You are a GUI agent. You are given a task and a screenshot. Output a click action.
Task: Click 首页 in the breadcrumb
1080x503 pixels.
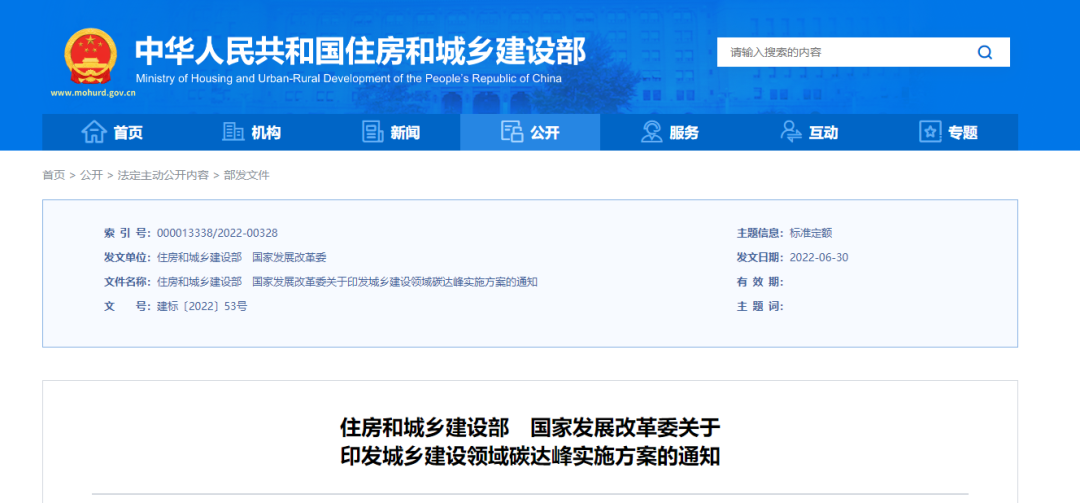pos(53,175)
